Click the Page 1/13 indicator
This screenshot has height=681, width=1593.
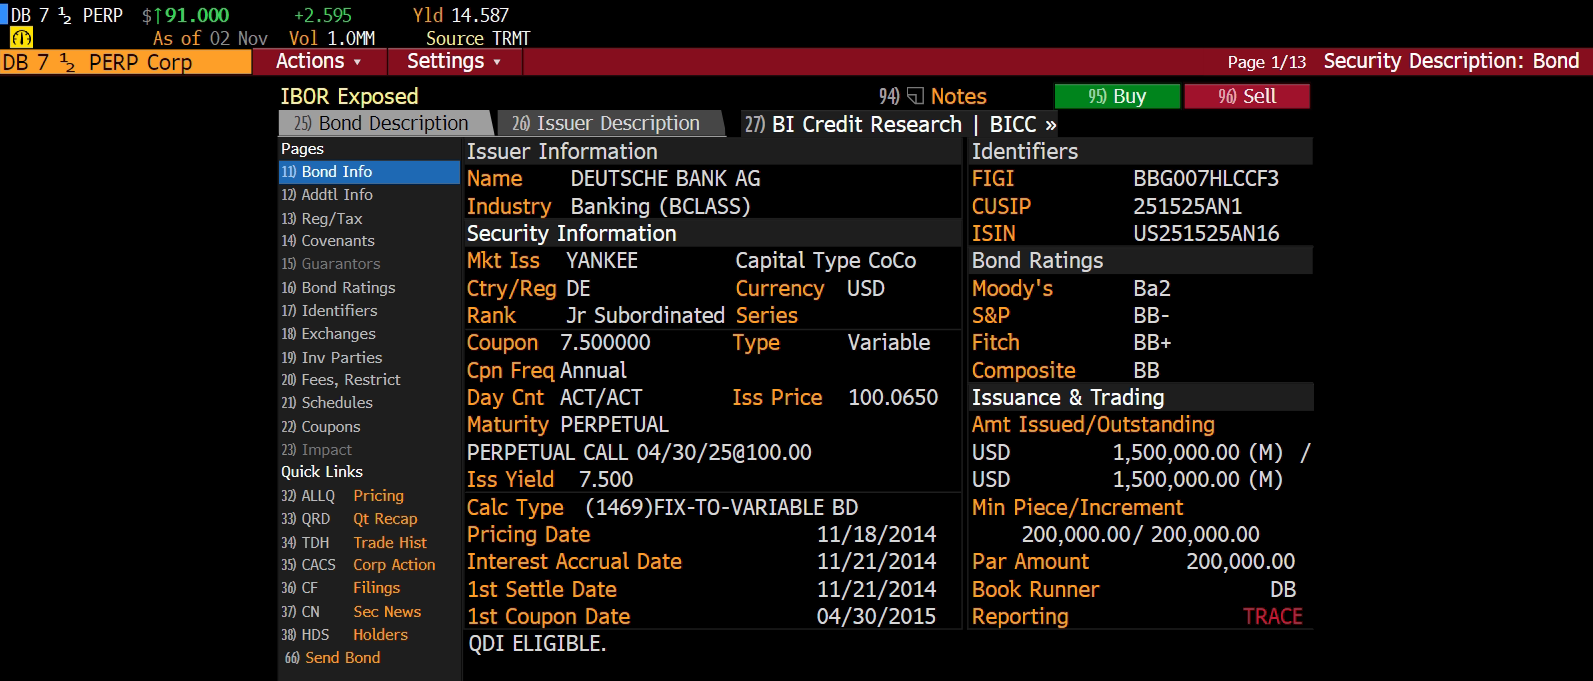click(x=1266, y=62)
